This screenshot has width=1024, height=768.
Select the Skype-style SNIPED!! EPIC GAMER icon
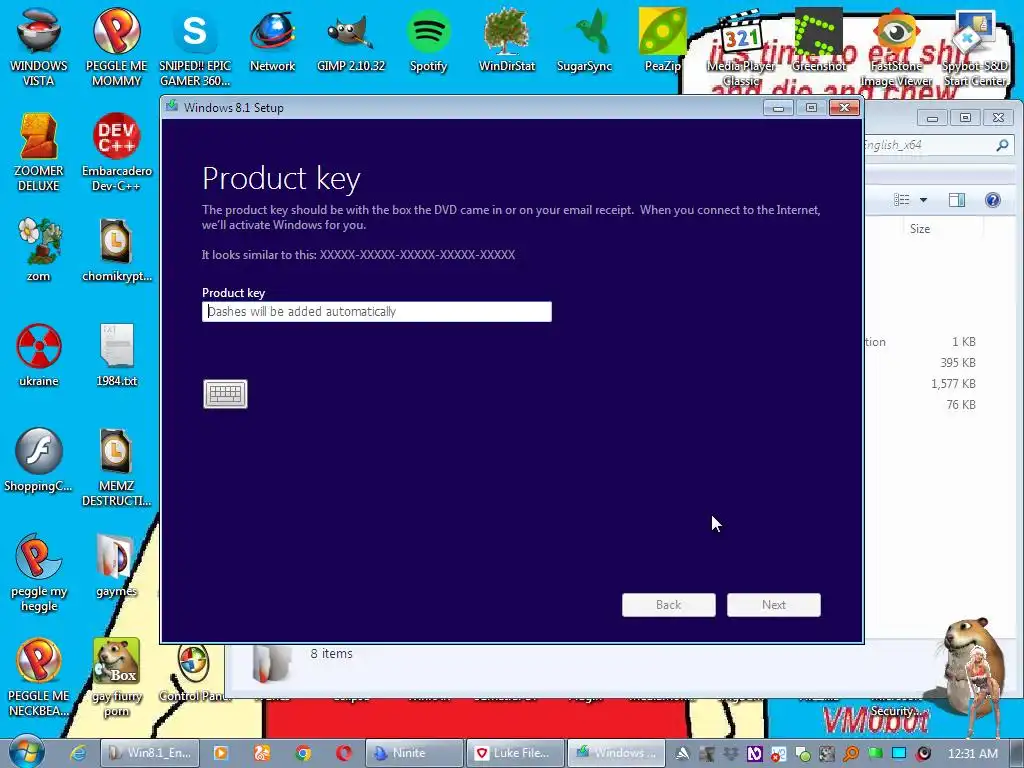(195, 47)
